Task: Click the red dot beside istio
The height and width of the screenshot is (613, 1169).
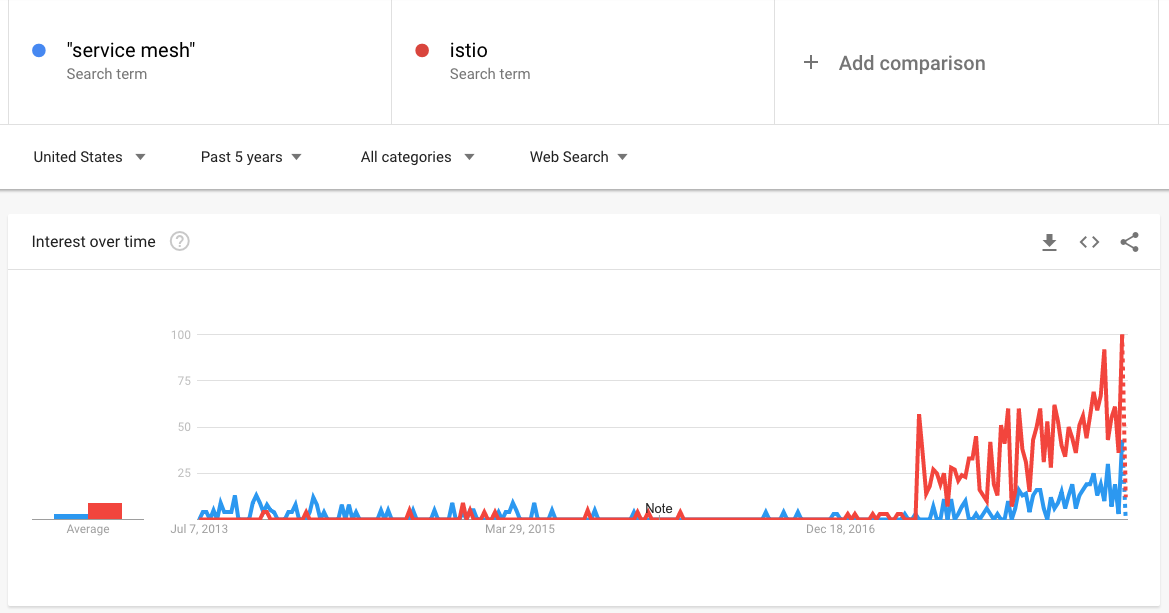Action: click(422, 51)
